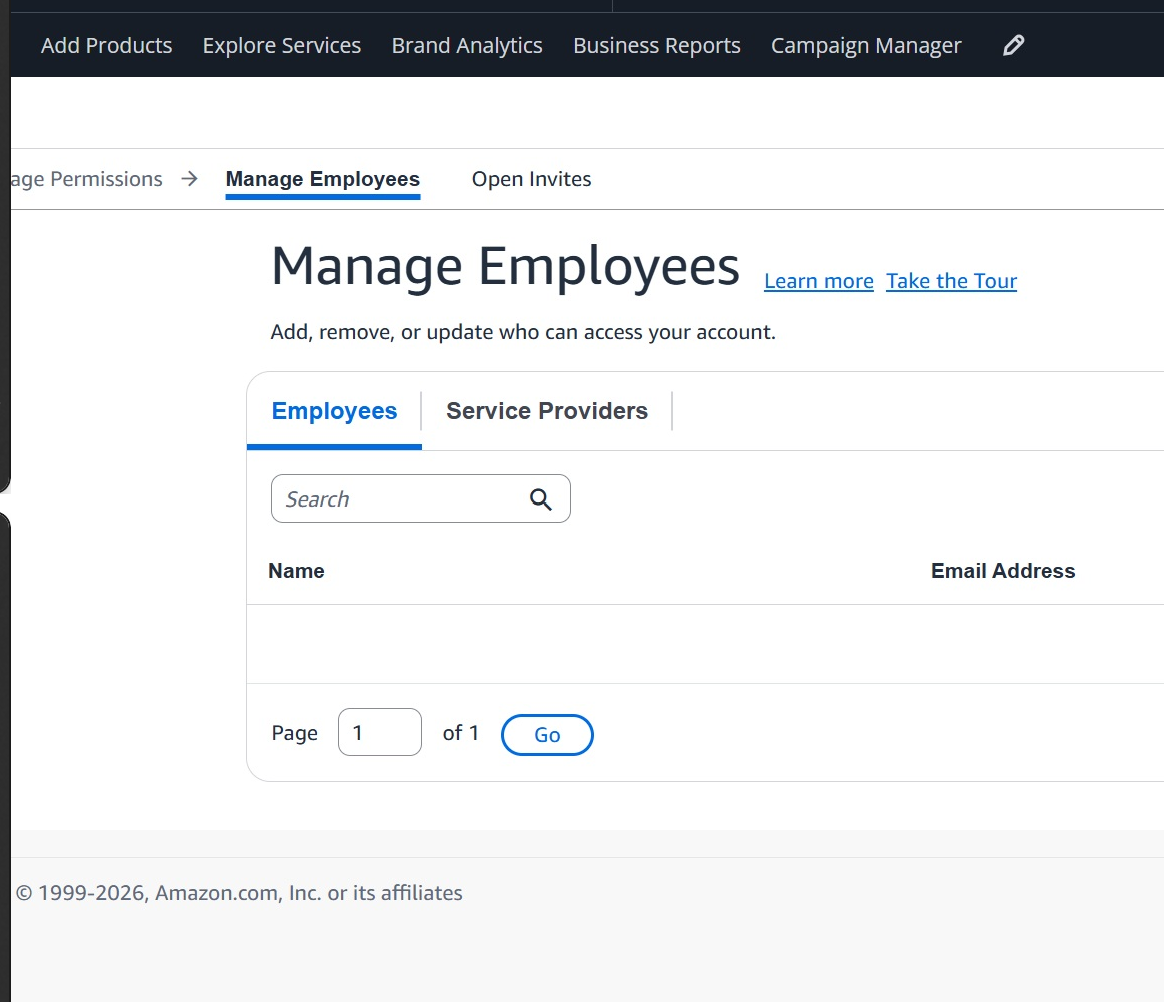Click the Email Address column header
The width and height of the screenshot is (1164, 1002).
pos(1003,571)
